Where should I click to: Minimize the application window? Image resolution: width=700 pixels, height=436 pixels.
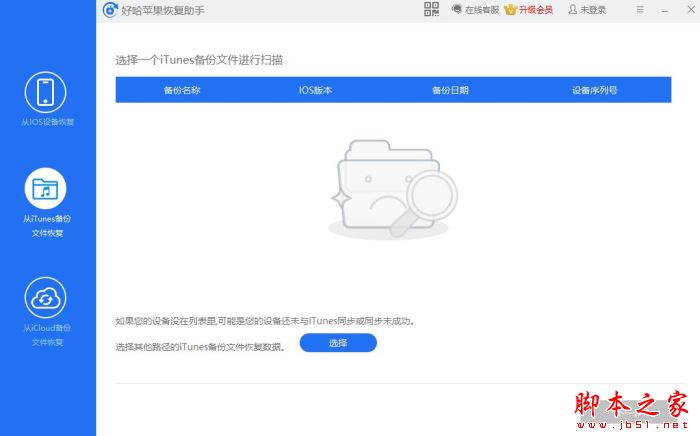(665, 10)
